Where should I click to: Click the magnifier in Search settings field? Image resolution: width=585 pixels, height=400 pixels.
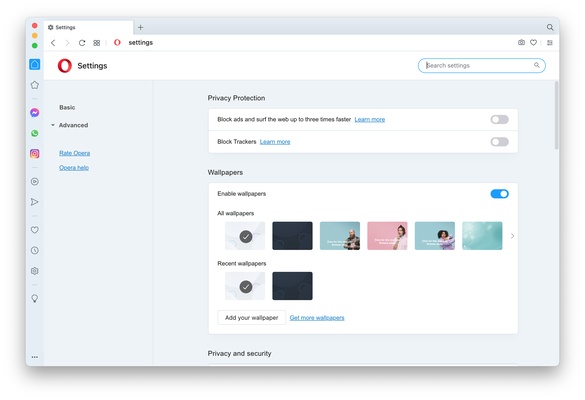click(x=536, y=65)
